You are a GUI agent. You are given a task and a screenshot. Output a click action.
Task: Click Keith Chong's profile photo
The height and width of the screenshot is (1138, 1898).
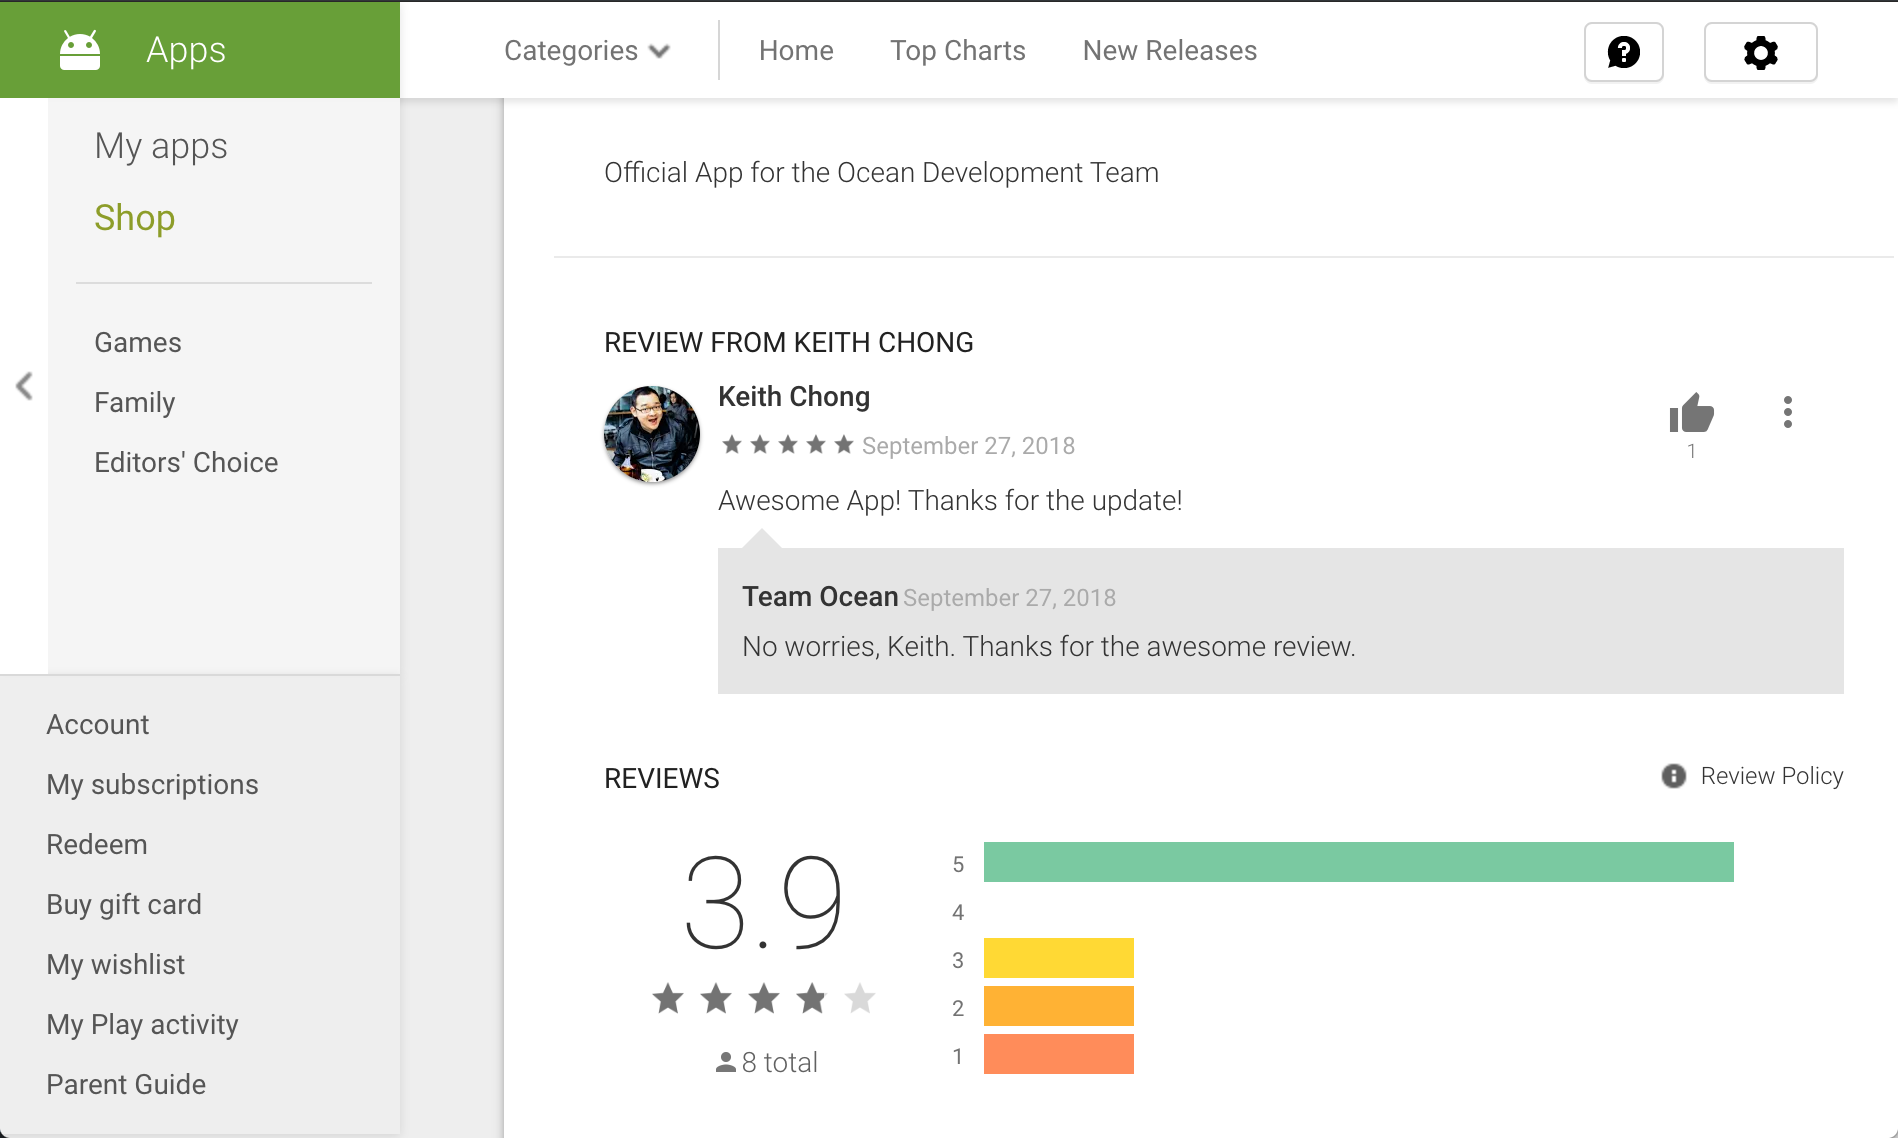click(x=652, y=435)
